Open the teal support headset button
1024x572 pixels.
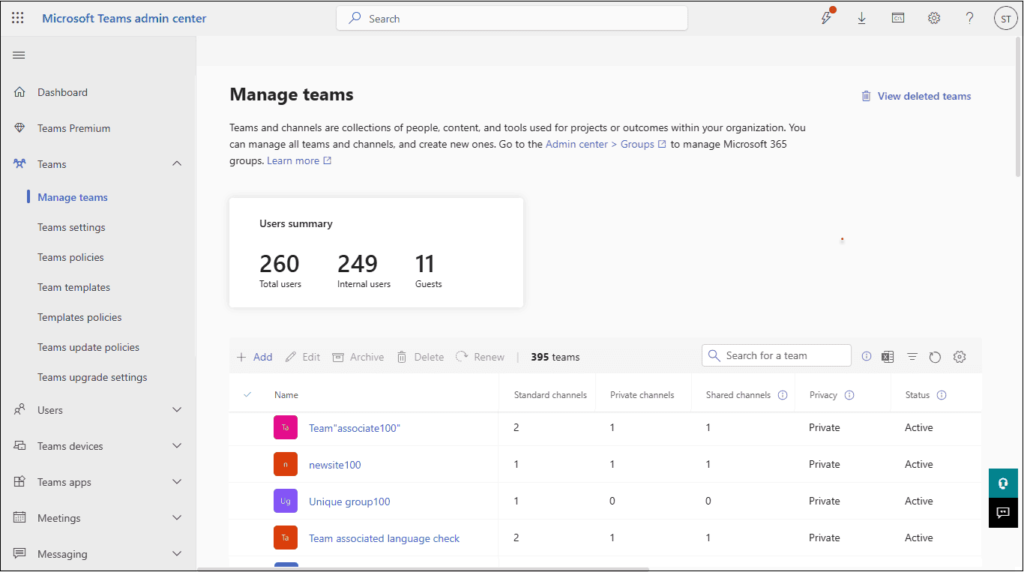pyautogui.click(x=1003, y=483)
